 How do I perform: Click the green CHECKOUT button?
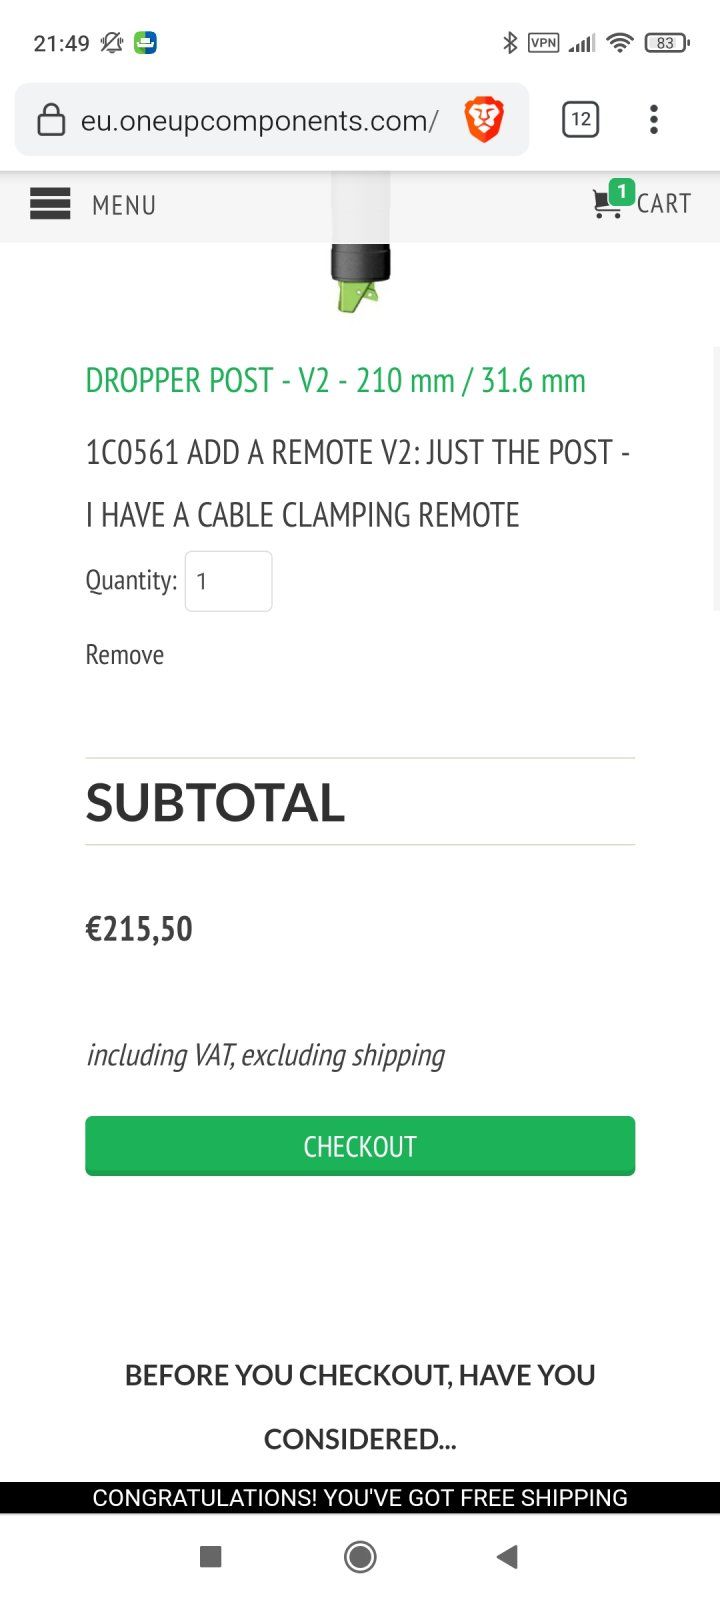[x=360, y=1146]
